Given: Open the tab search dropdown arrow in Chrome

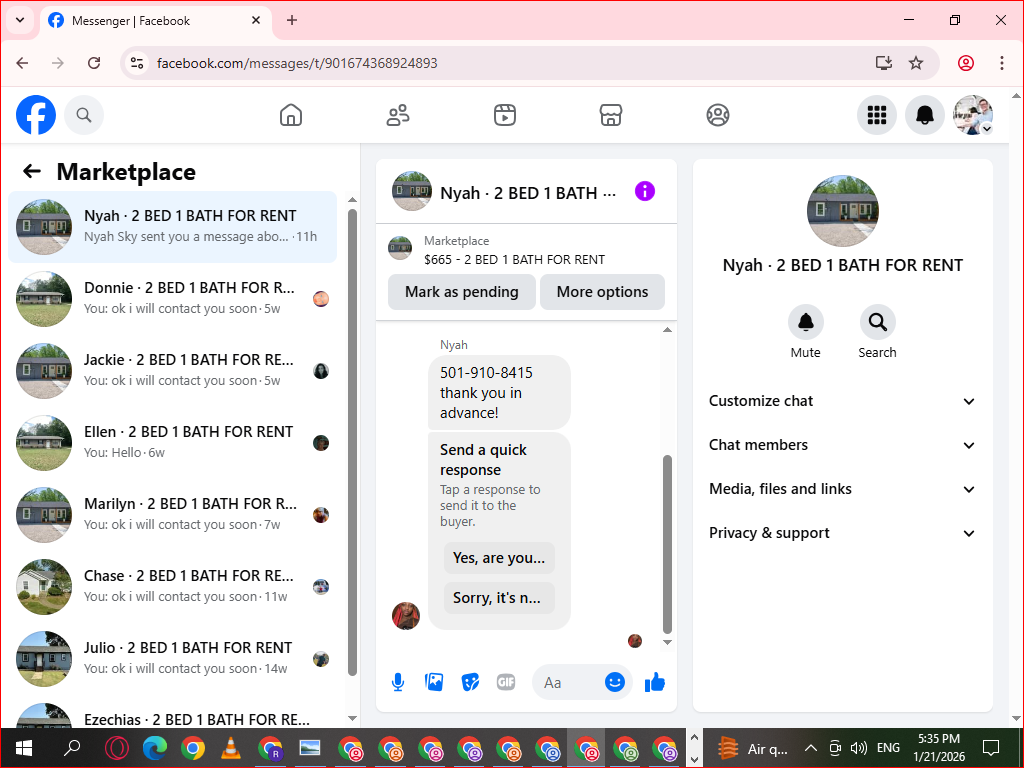Looking at the screenshot, I should click(x=20, y=20).
